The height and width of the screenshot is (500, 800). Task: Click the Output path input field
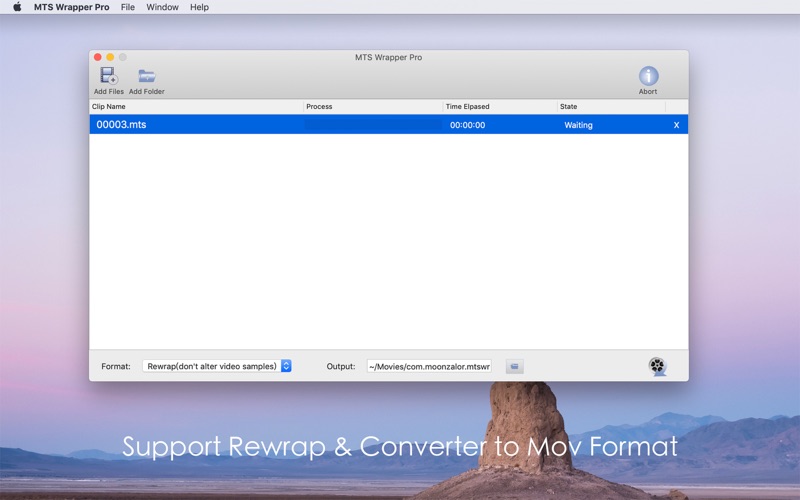click(x=429, y=366)
